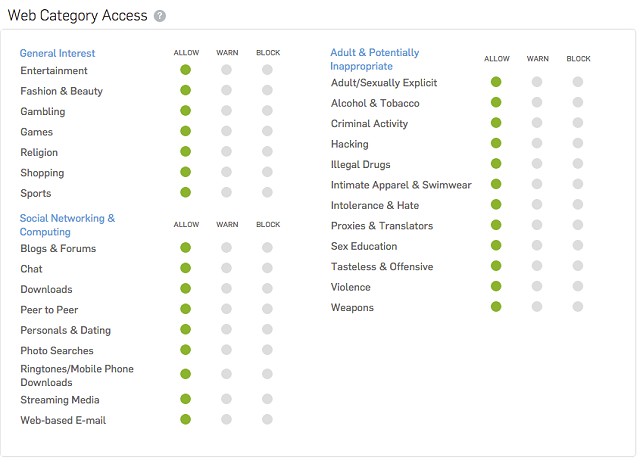Block Proxies & Translators sites

(578, 225)
